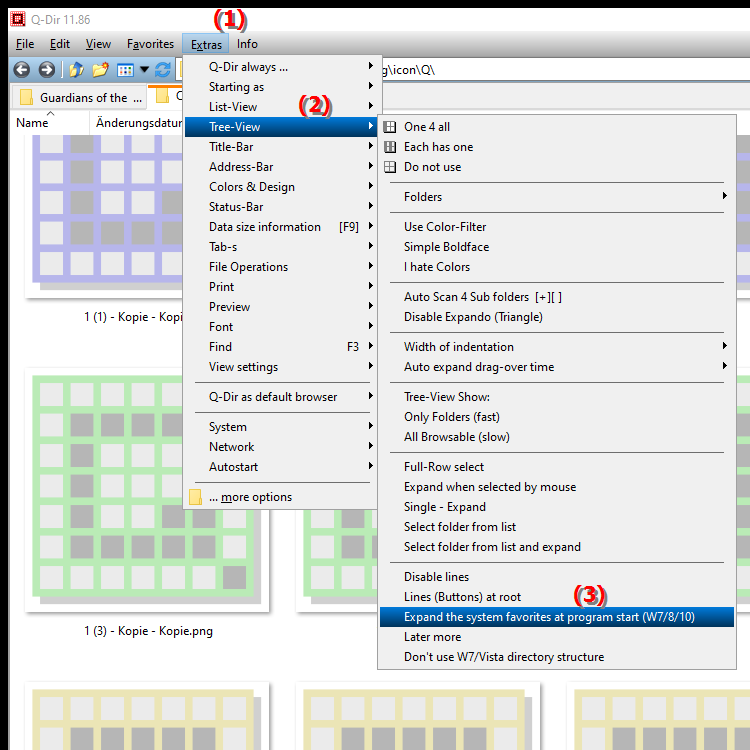750x750 pixels.
Task: Select All Browsable (slow) option
Action: coord(557,437)
